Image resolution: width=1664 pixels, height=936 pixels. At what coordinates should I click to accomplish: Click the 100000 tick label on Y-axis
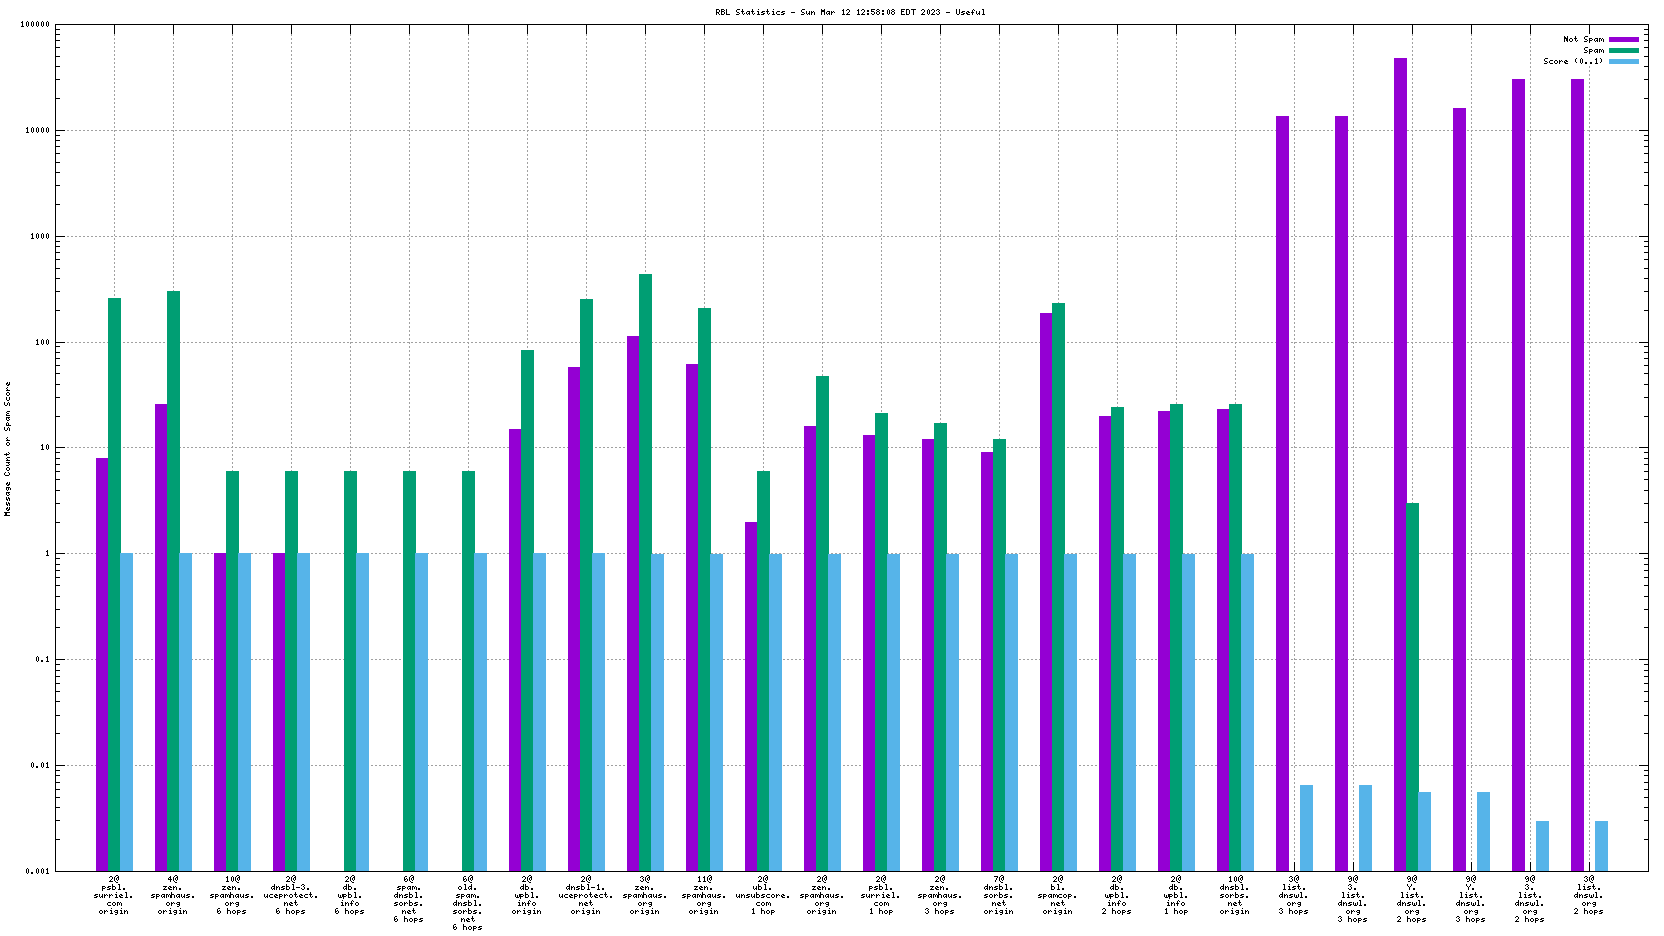pos(35,25)
